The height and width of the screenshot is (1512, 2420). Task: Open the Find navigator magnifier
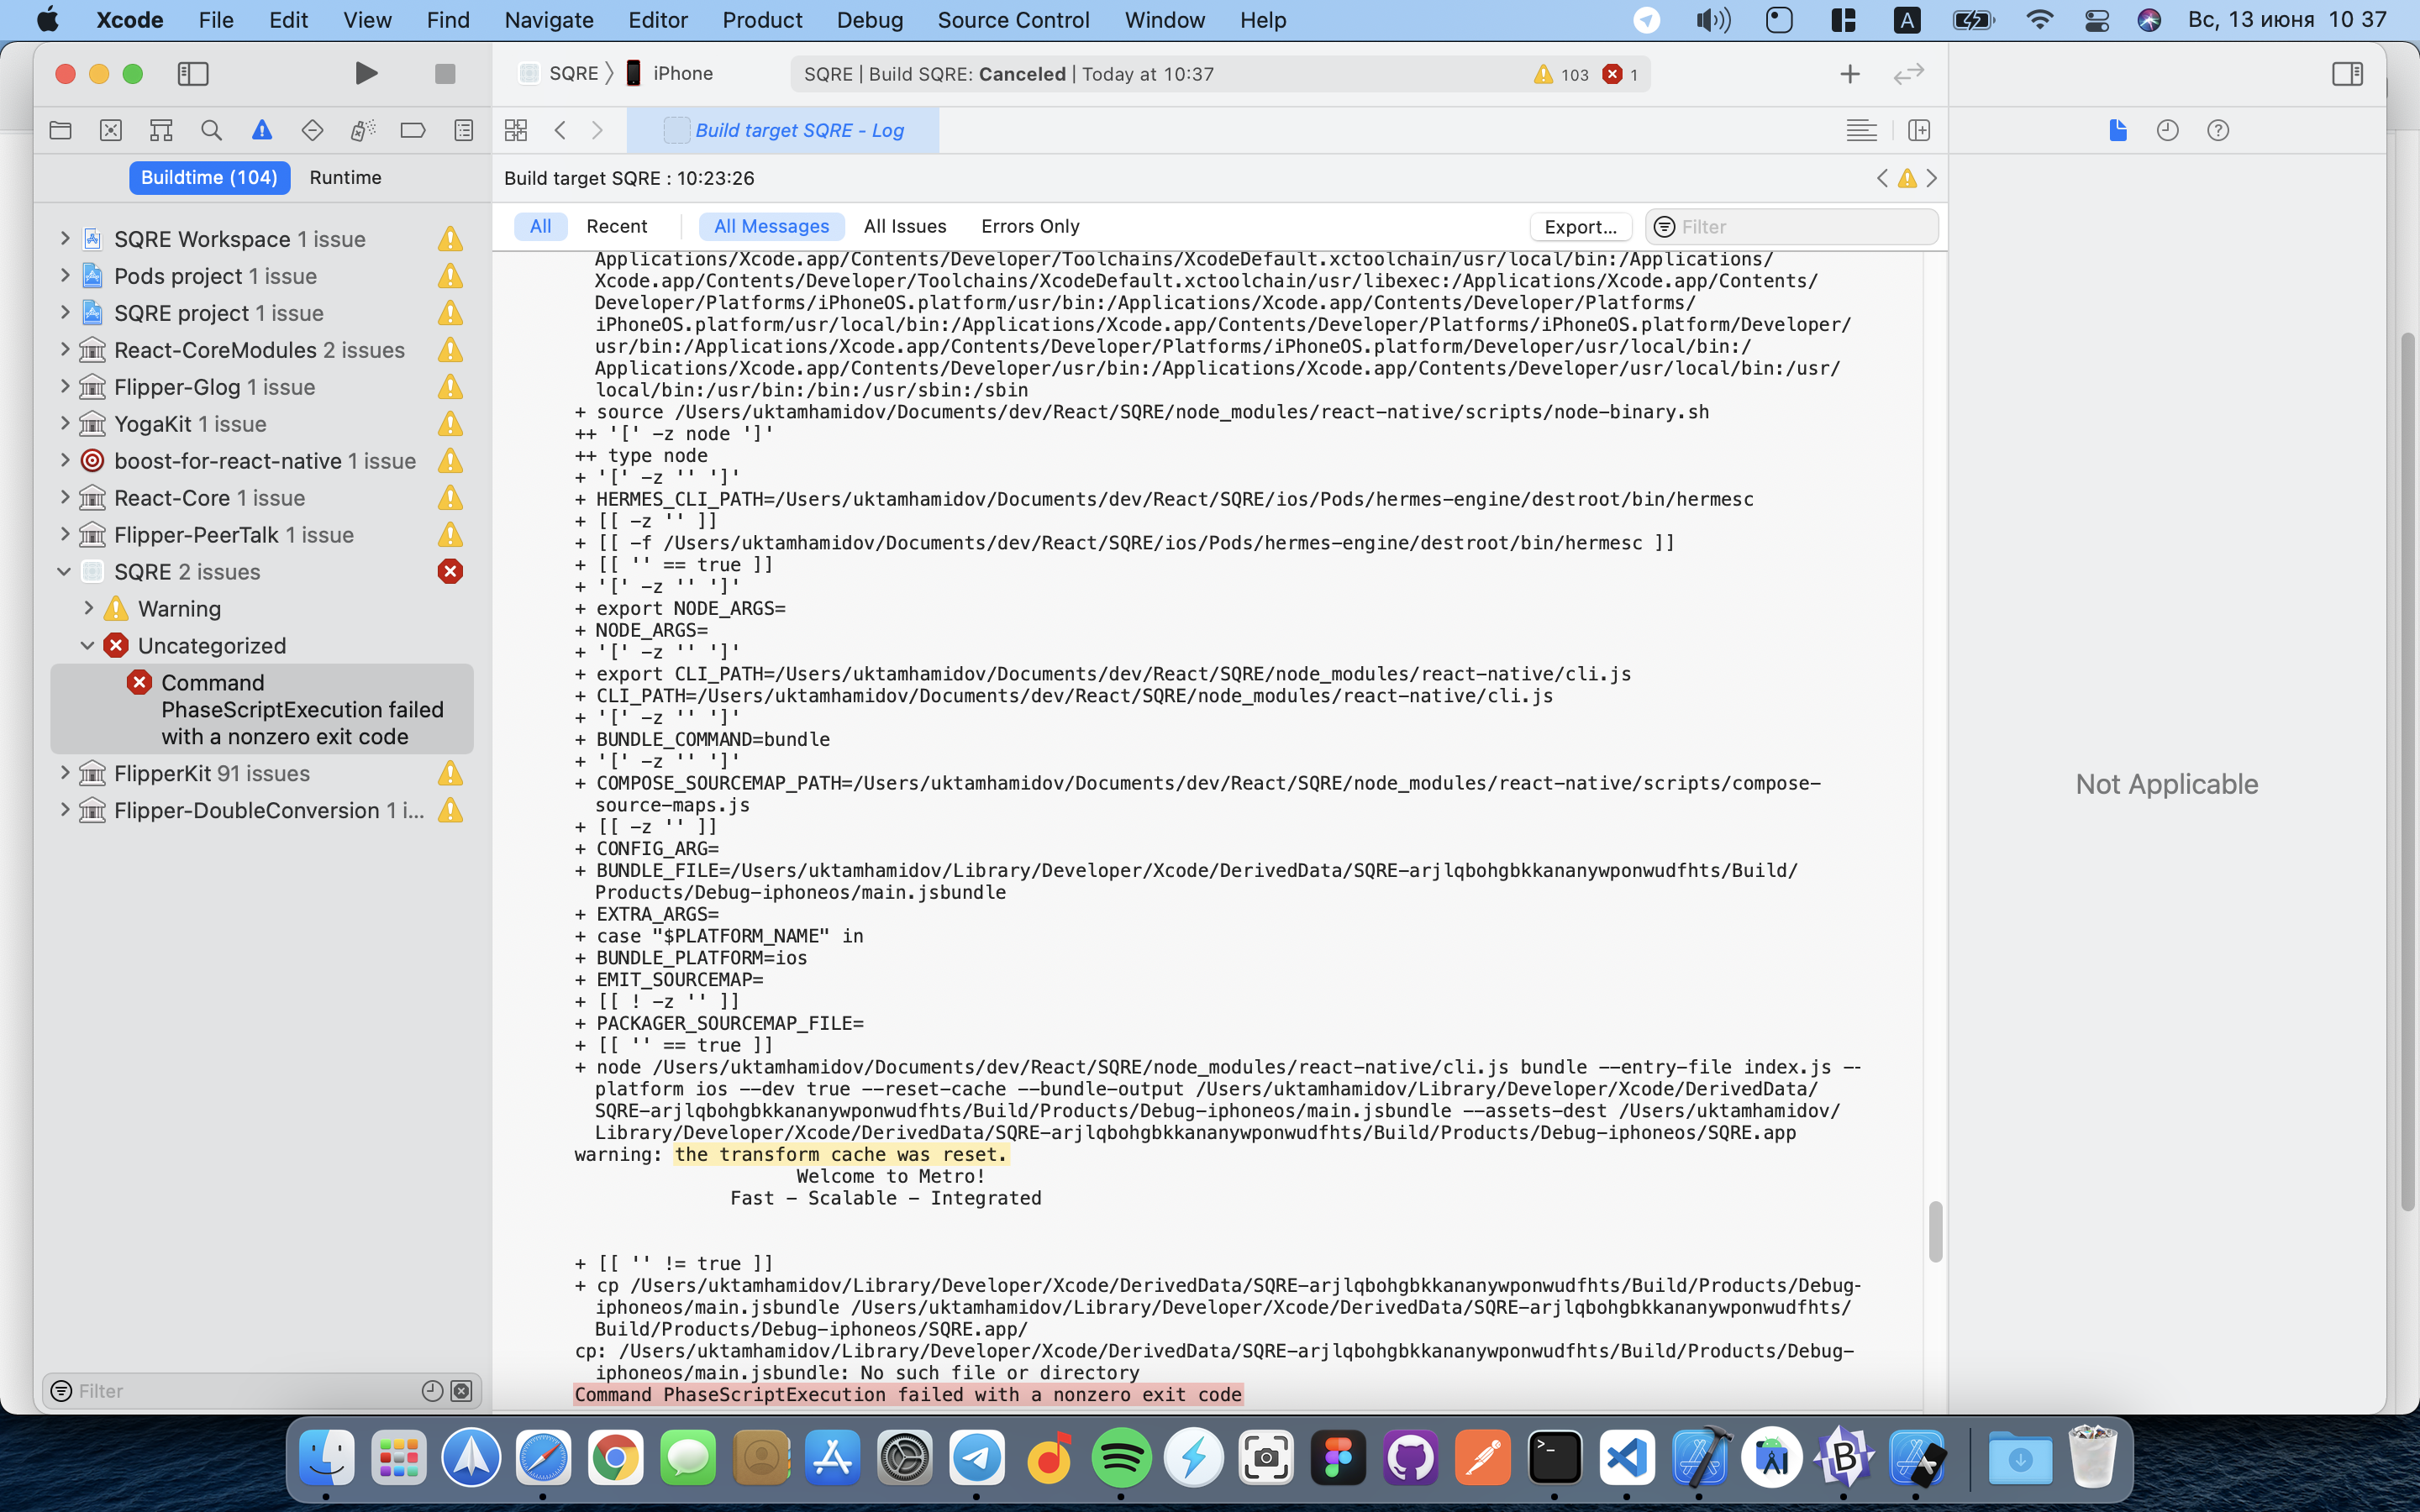(211, 130)
